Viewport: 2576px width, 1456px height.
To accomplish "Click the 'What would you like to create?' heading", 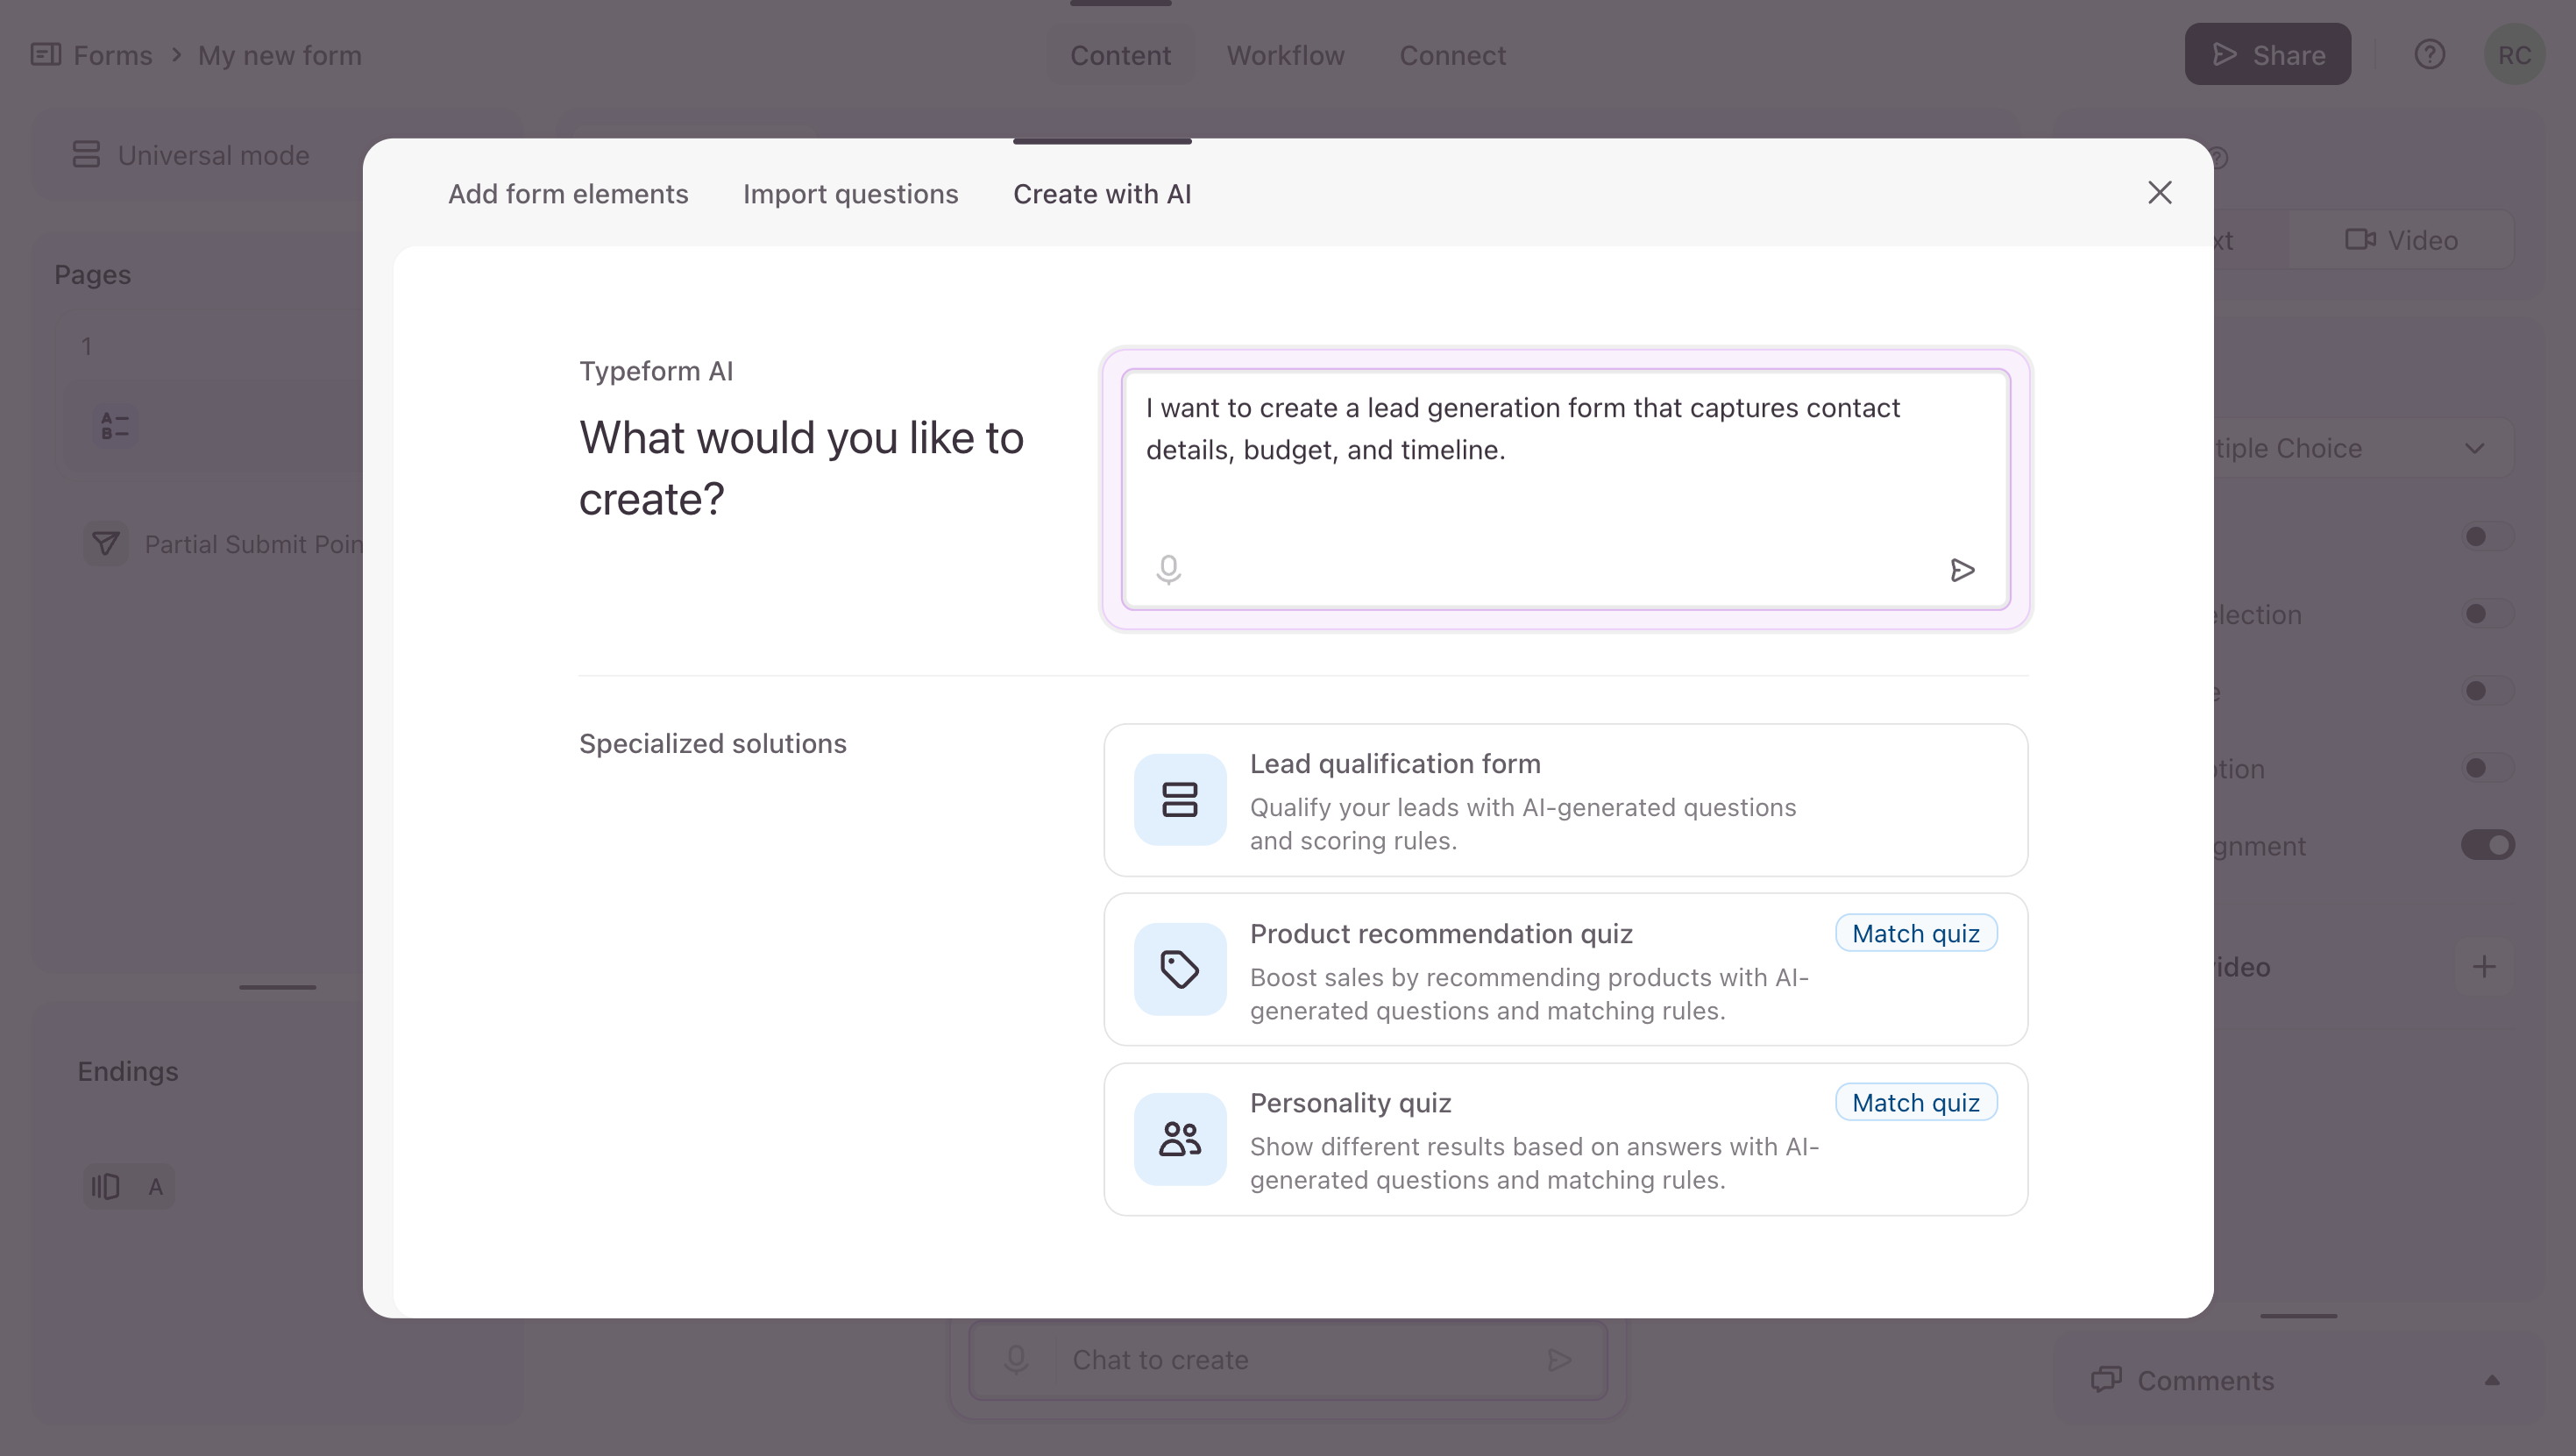I will coord(801,468).
